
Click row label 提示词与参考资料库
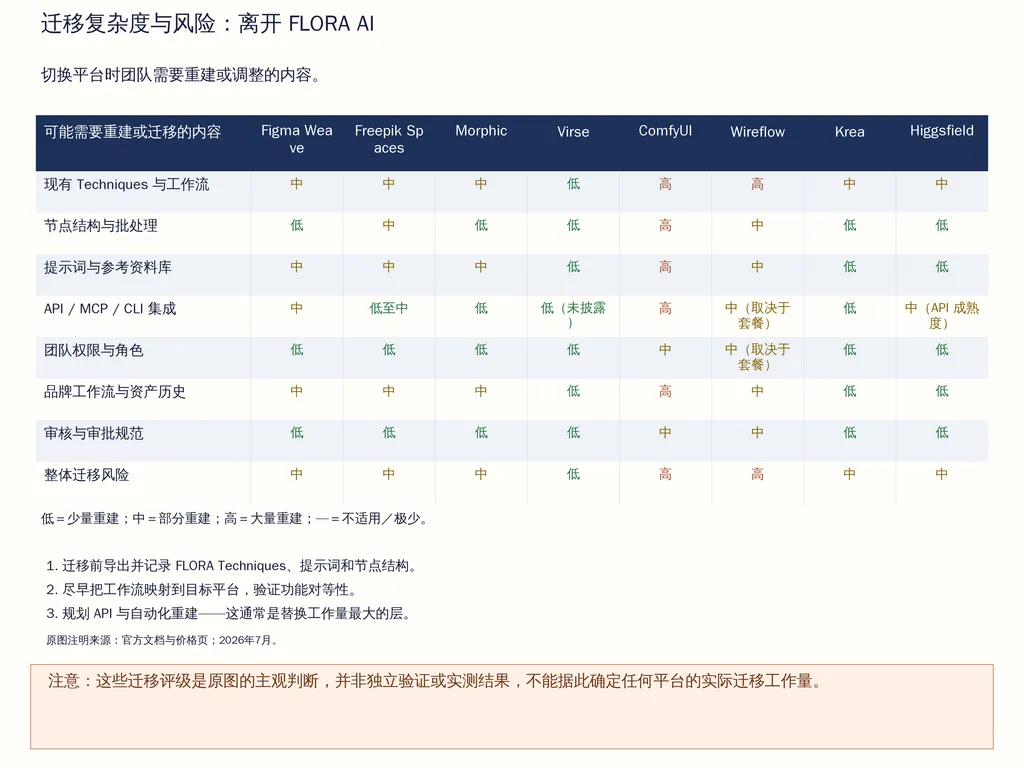point(108,268)
